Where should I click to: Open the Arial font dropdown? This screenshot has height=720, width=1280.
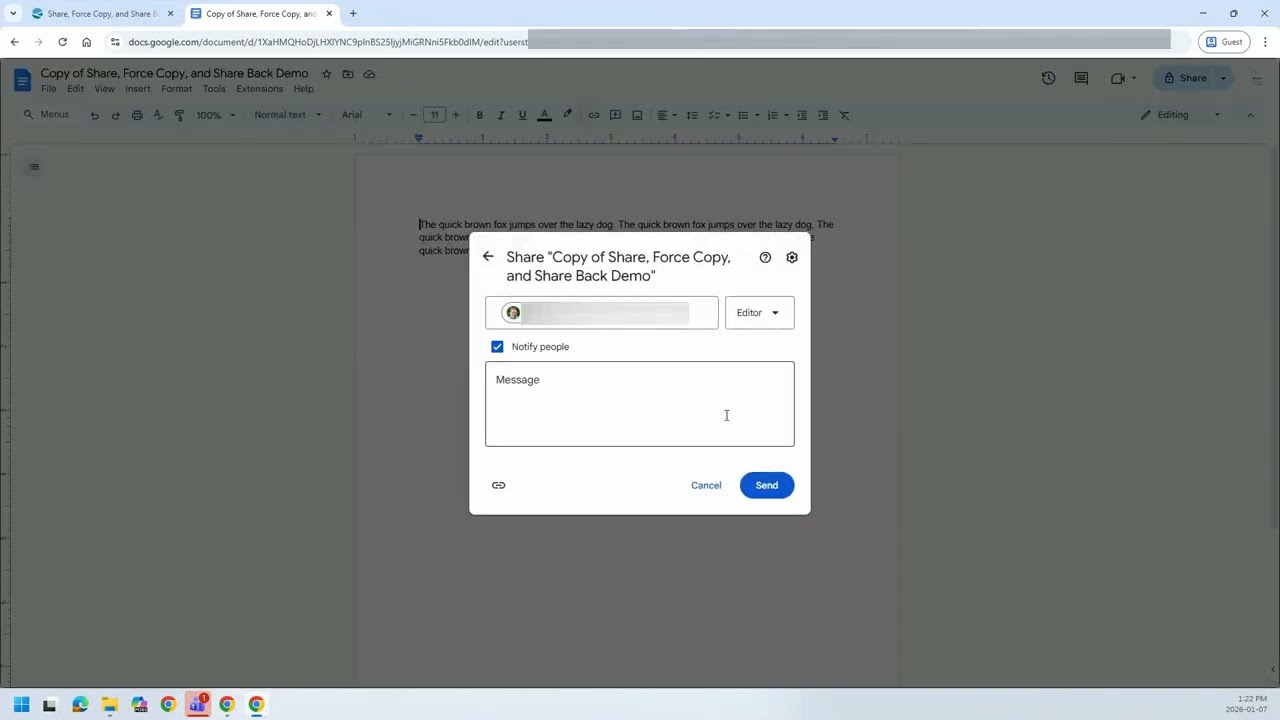(366, 115)
